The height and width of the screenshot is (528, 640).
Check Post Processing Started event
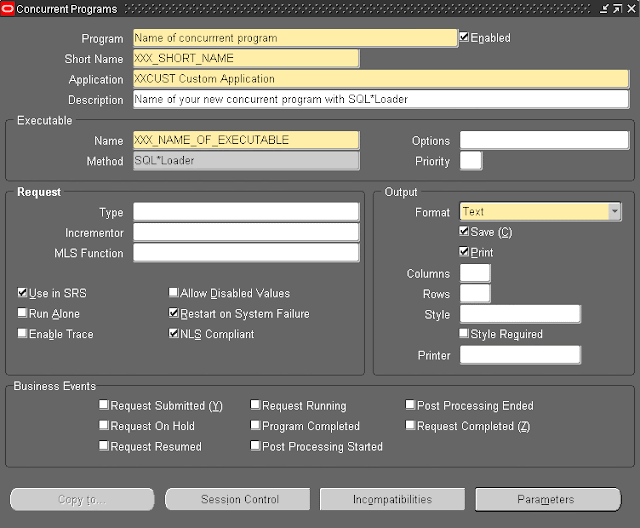[255, 446]
